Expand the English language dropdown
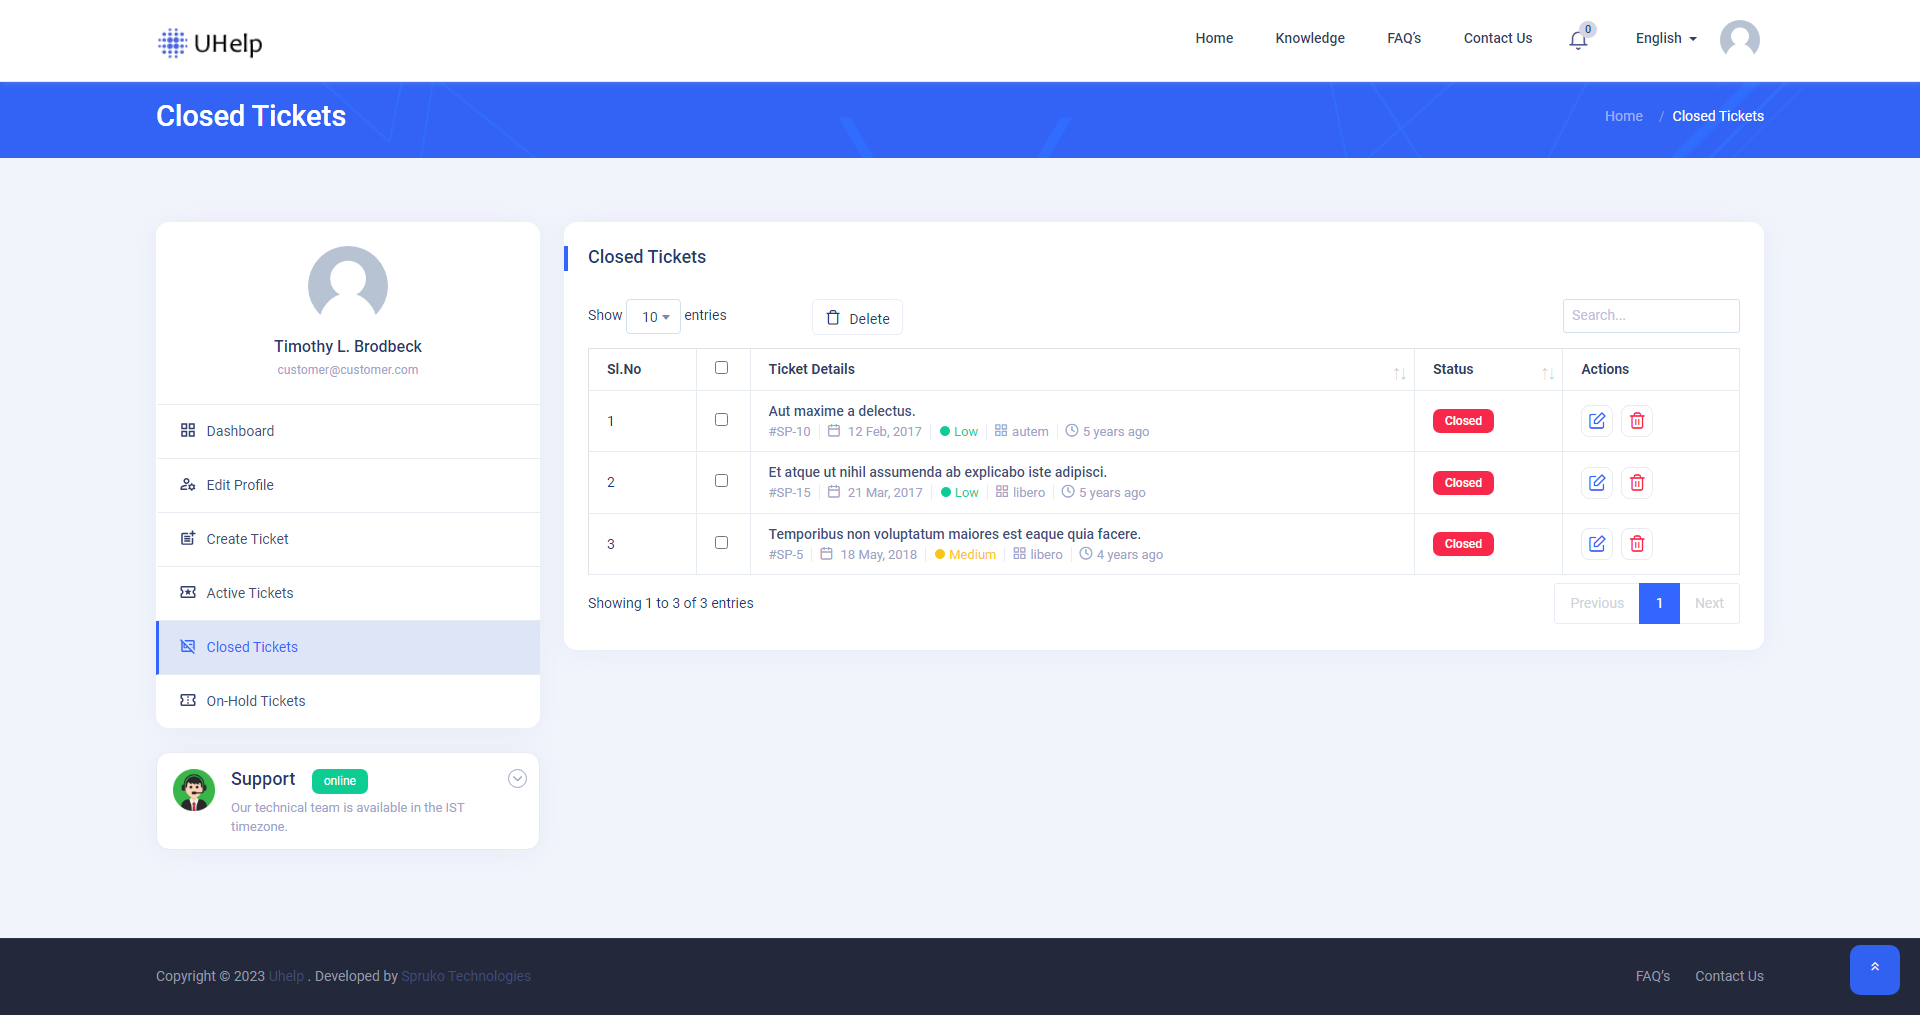The width and height of the screenshot is (1920, 1015). (x=1664, y=38)
